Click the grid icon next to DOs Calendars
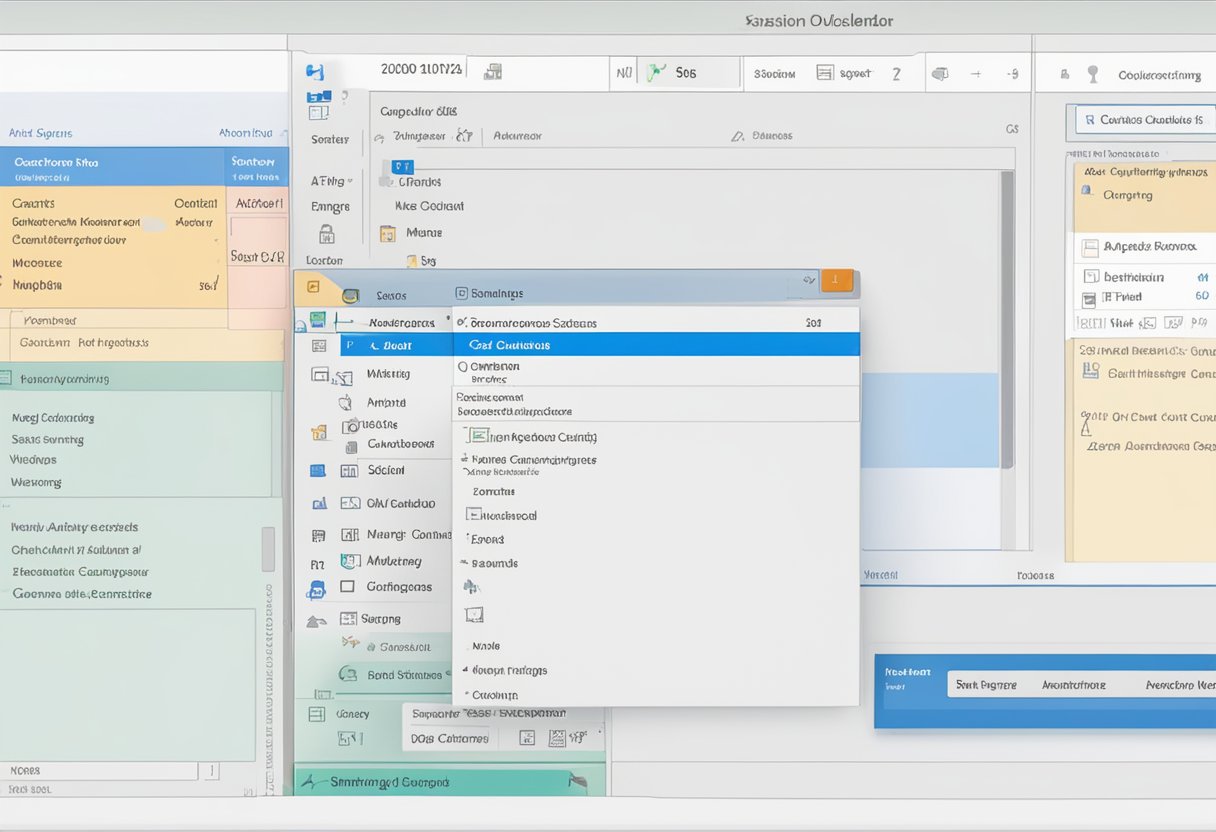This screenshot has width=1216, height=832. 527,736
